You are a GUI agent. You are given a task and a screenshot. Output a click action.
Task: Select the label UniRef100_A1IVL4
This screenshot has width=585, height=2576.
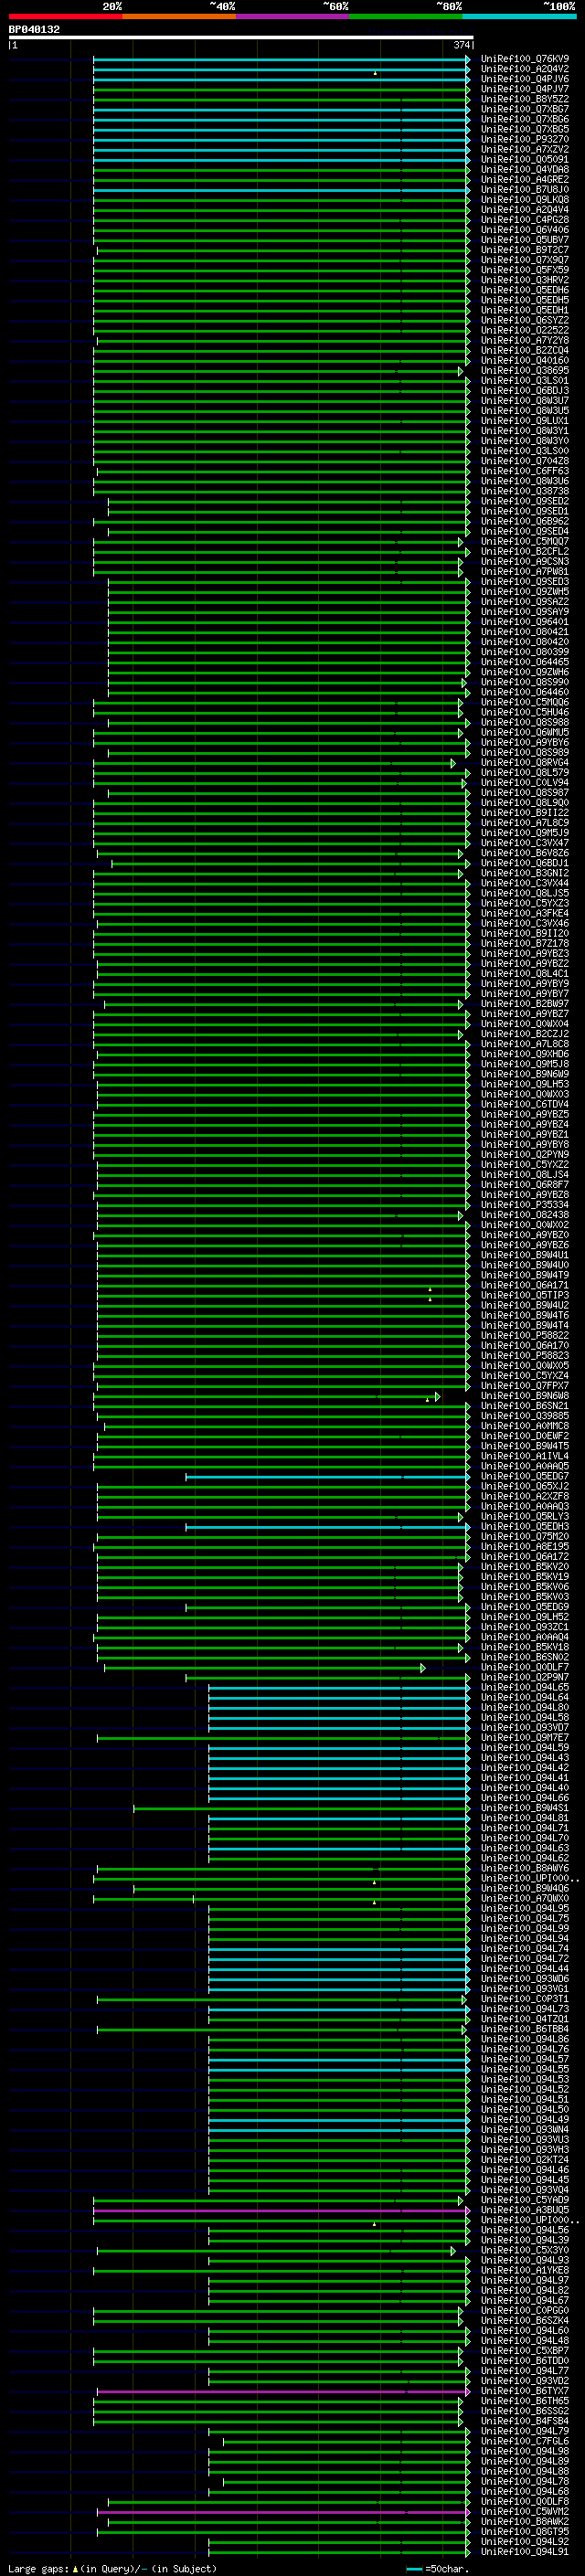point(525,1456)
